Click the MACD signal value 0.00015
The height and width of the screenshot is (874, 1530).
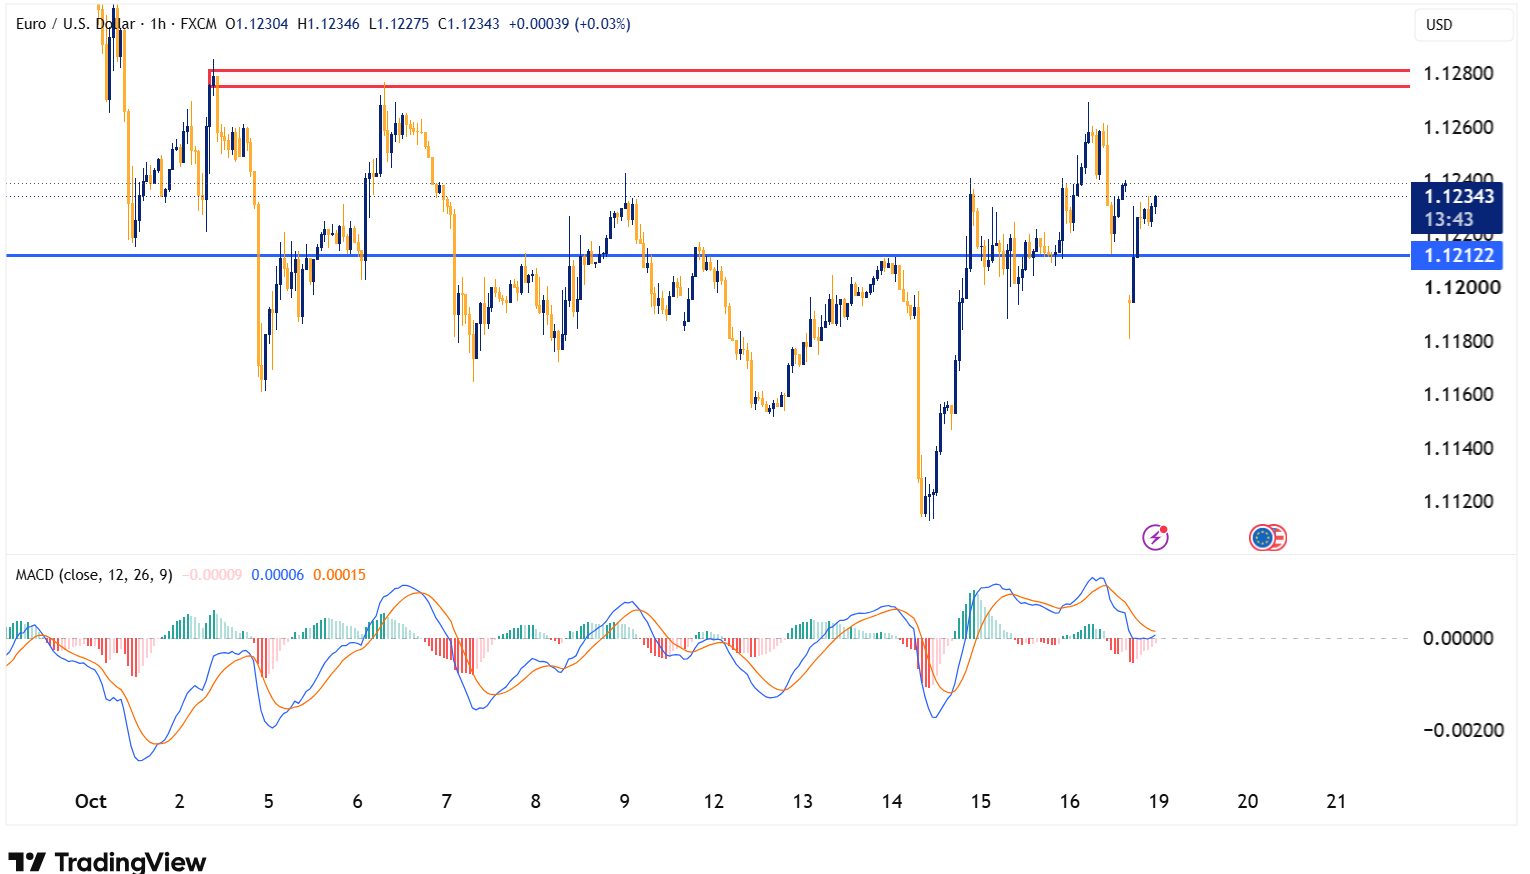point(339,575)
